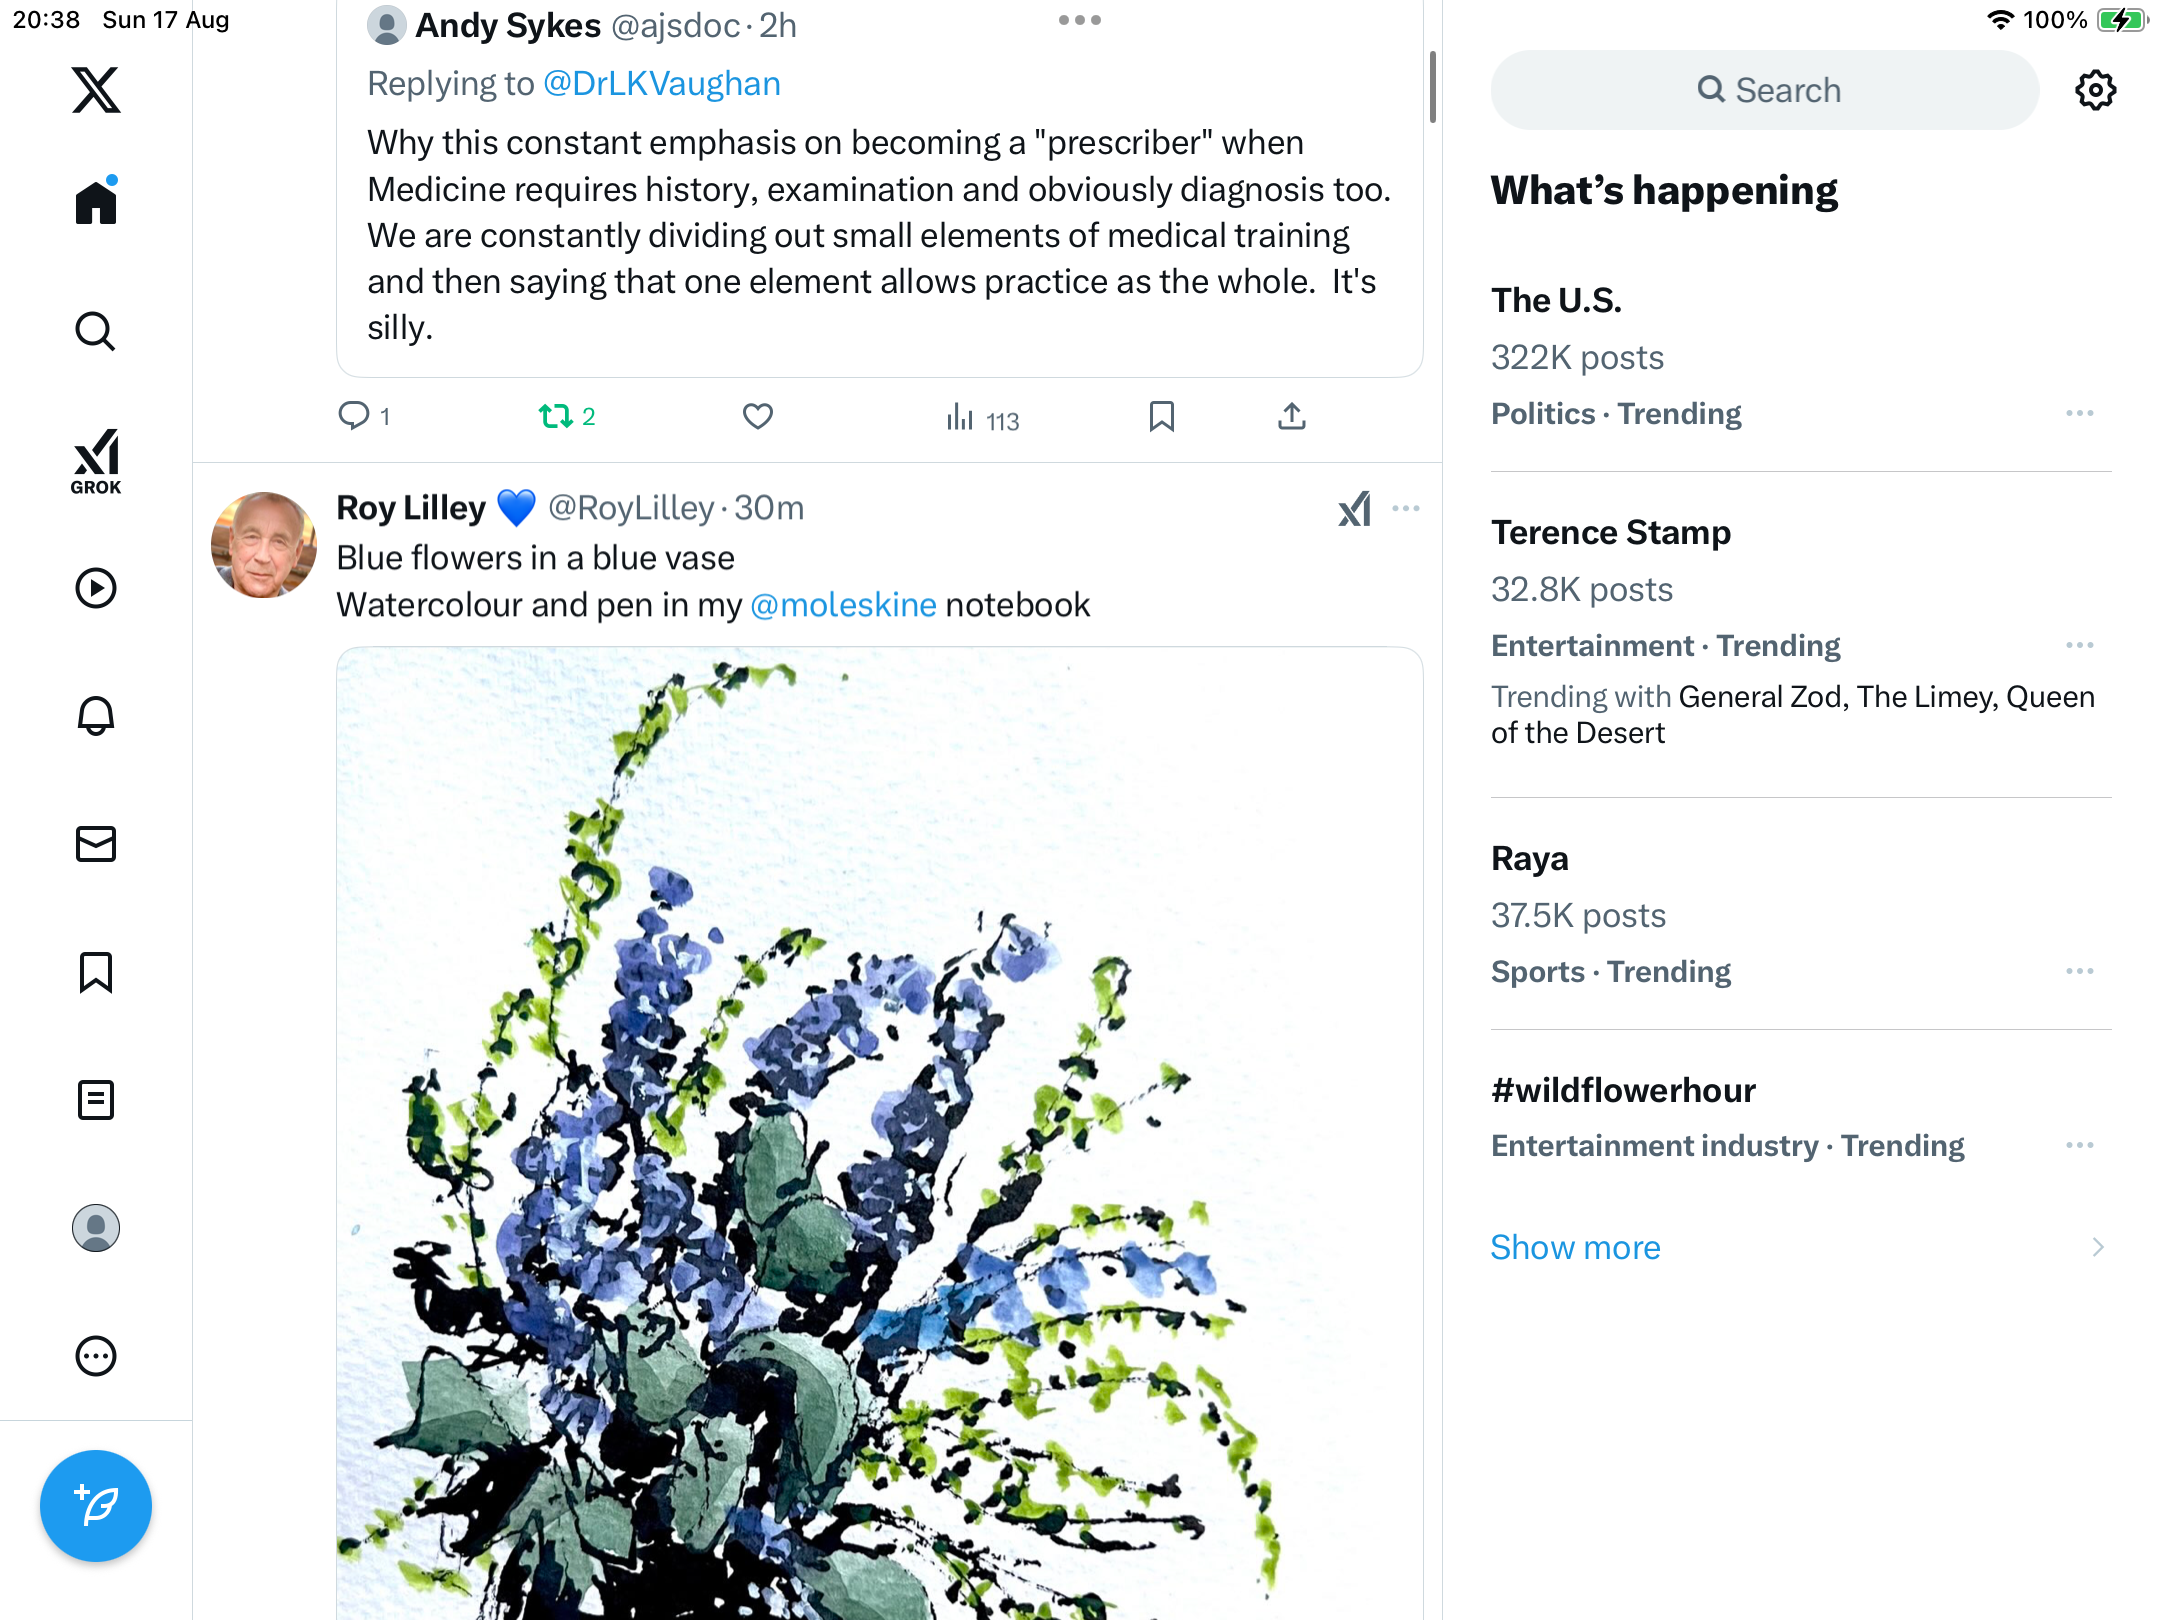Click the Search input field
Viewport: 2160px width, 1620px height.
1765,90
